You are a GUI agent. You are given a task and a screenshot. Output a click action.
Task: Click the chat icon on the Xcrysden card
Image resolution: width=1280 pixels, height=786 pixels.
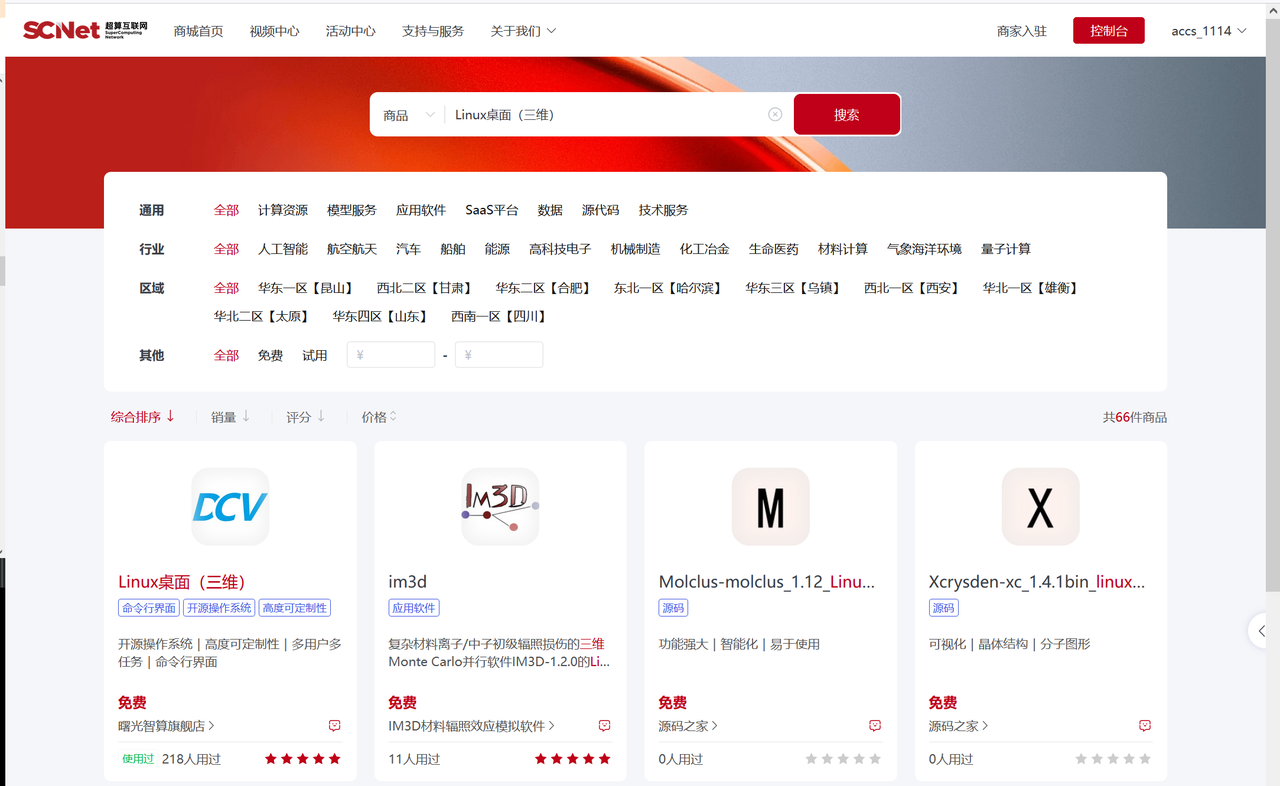click(x=1144, y=726)
